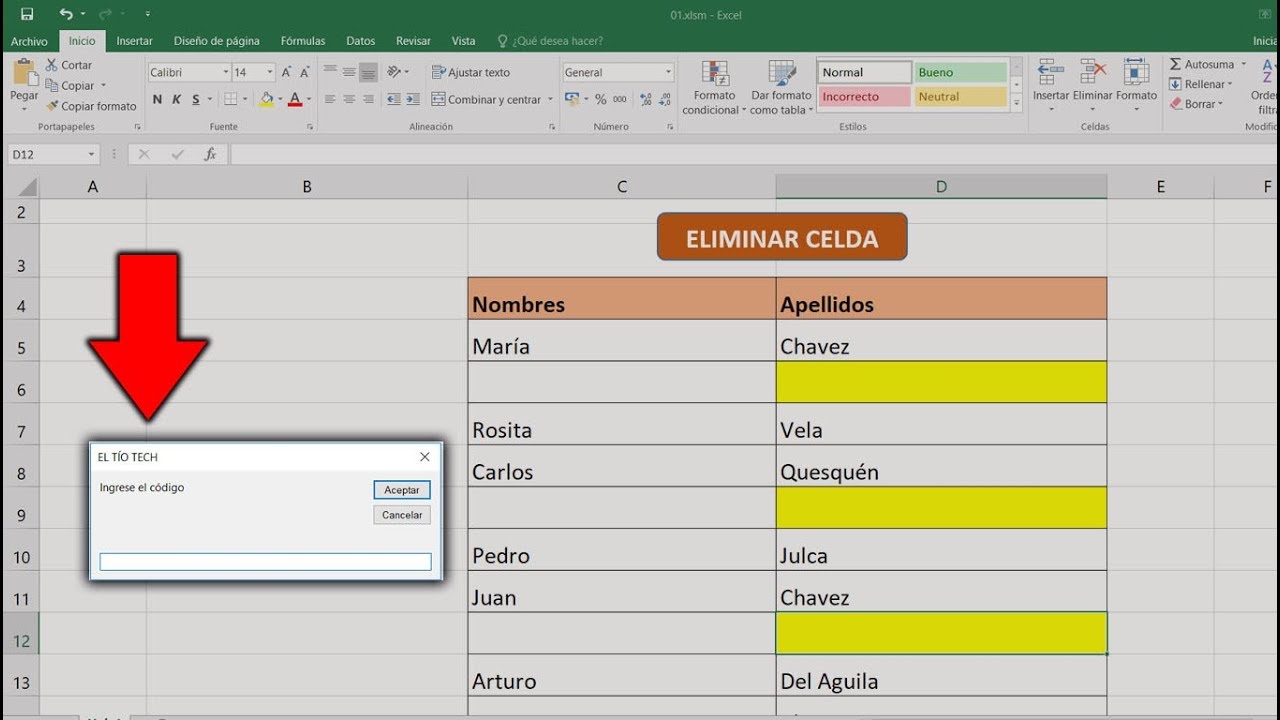Click the increase decimal icon
Viewport: 1280px width, 720px height.
pos(646,100)
